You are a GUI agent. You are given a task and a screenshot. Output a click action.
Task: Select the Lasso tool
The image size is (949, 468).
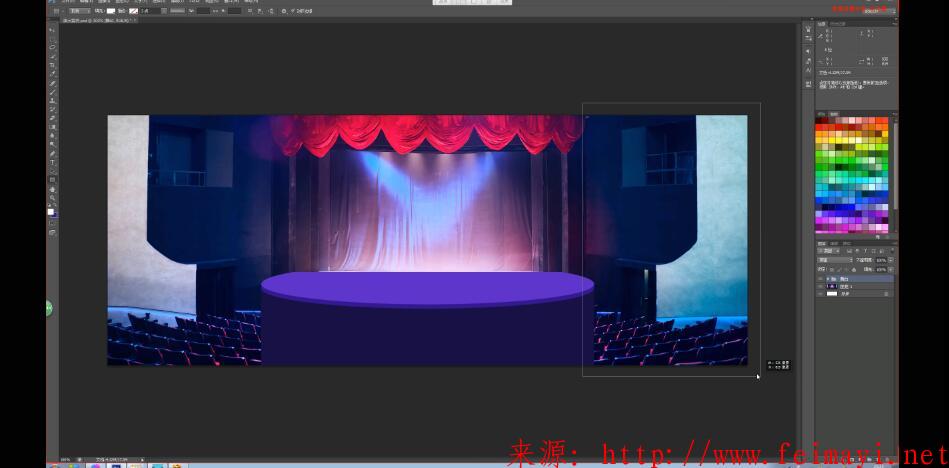[52, 47]
